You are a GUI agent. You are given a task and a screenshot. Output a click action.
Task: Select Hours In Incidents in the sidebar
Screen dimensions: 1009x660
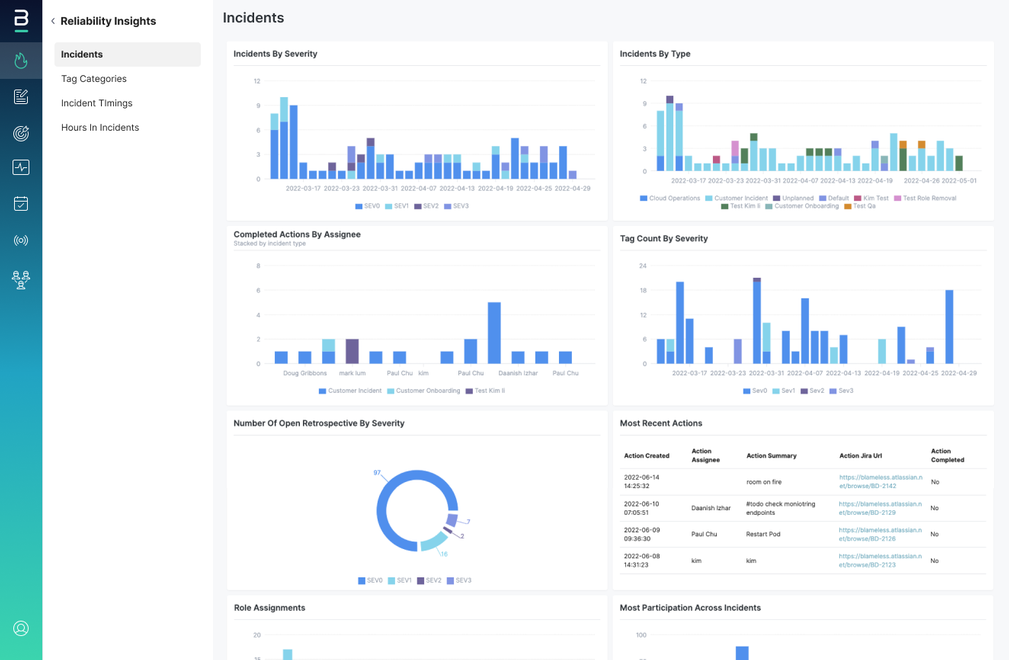click(101, 127)
